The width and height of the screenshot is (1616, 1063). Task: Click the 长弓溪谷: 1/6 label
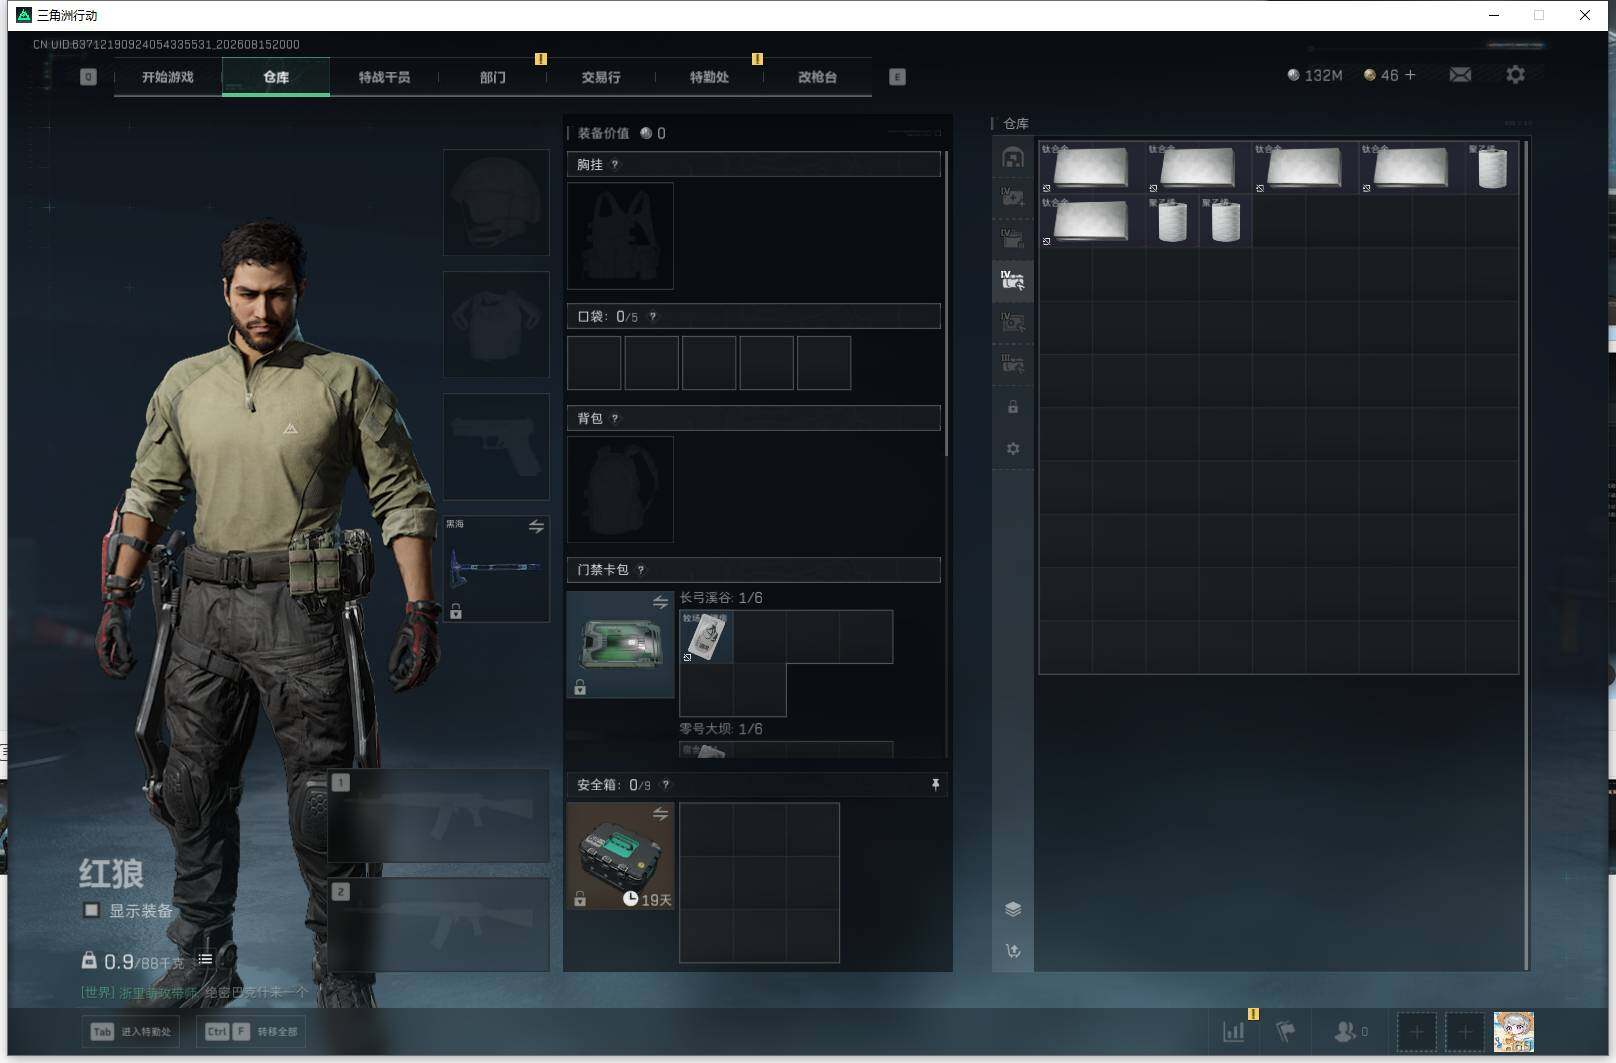[x=721, y=598]
